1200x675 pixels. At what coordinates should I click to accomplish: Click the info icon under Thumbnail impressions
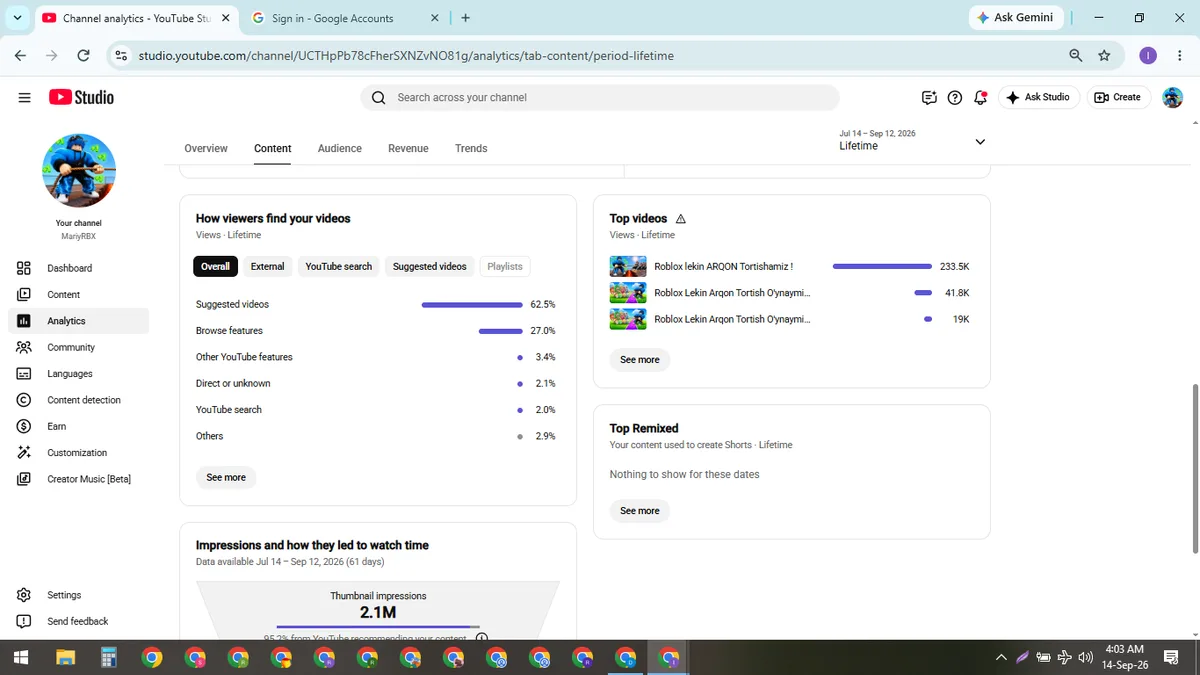click(x=482, y=638)
